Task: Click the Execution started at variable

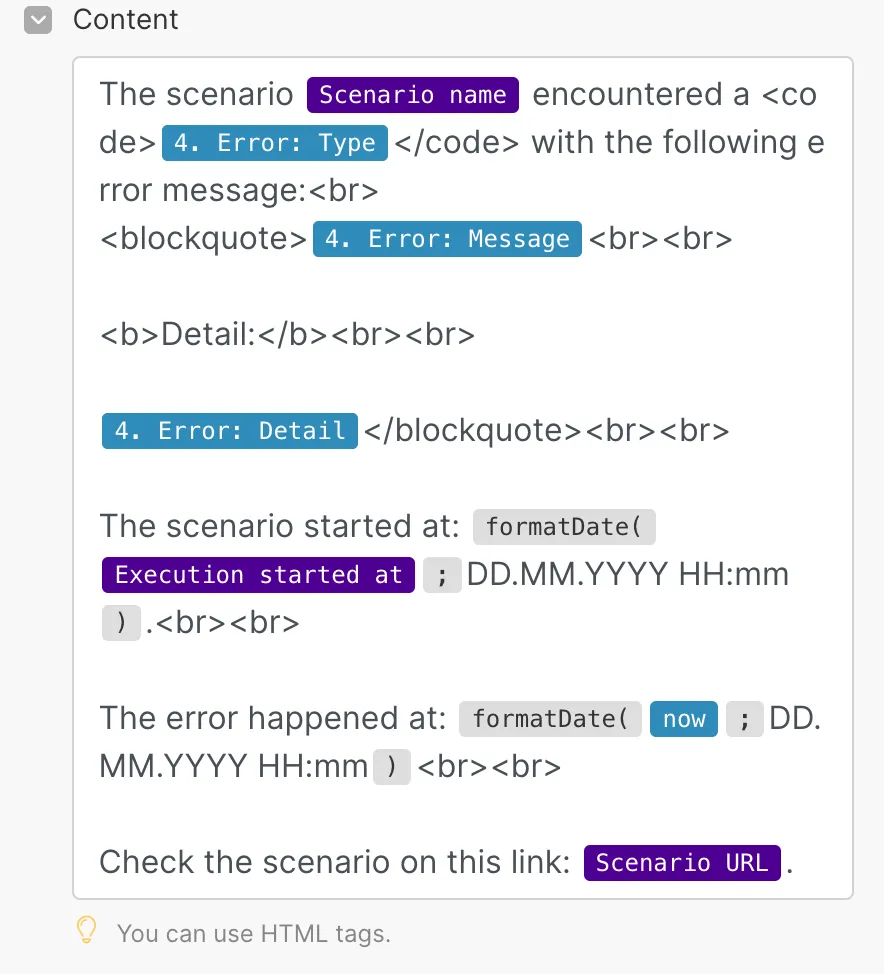Action: pyautogui.click(x=258, y=575)
